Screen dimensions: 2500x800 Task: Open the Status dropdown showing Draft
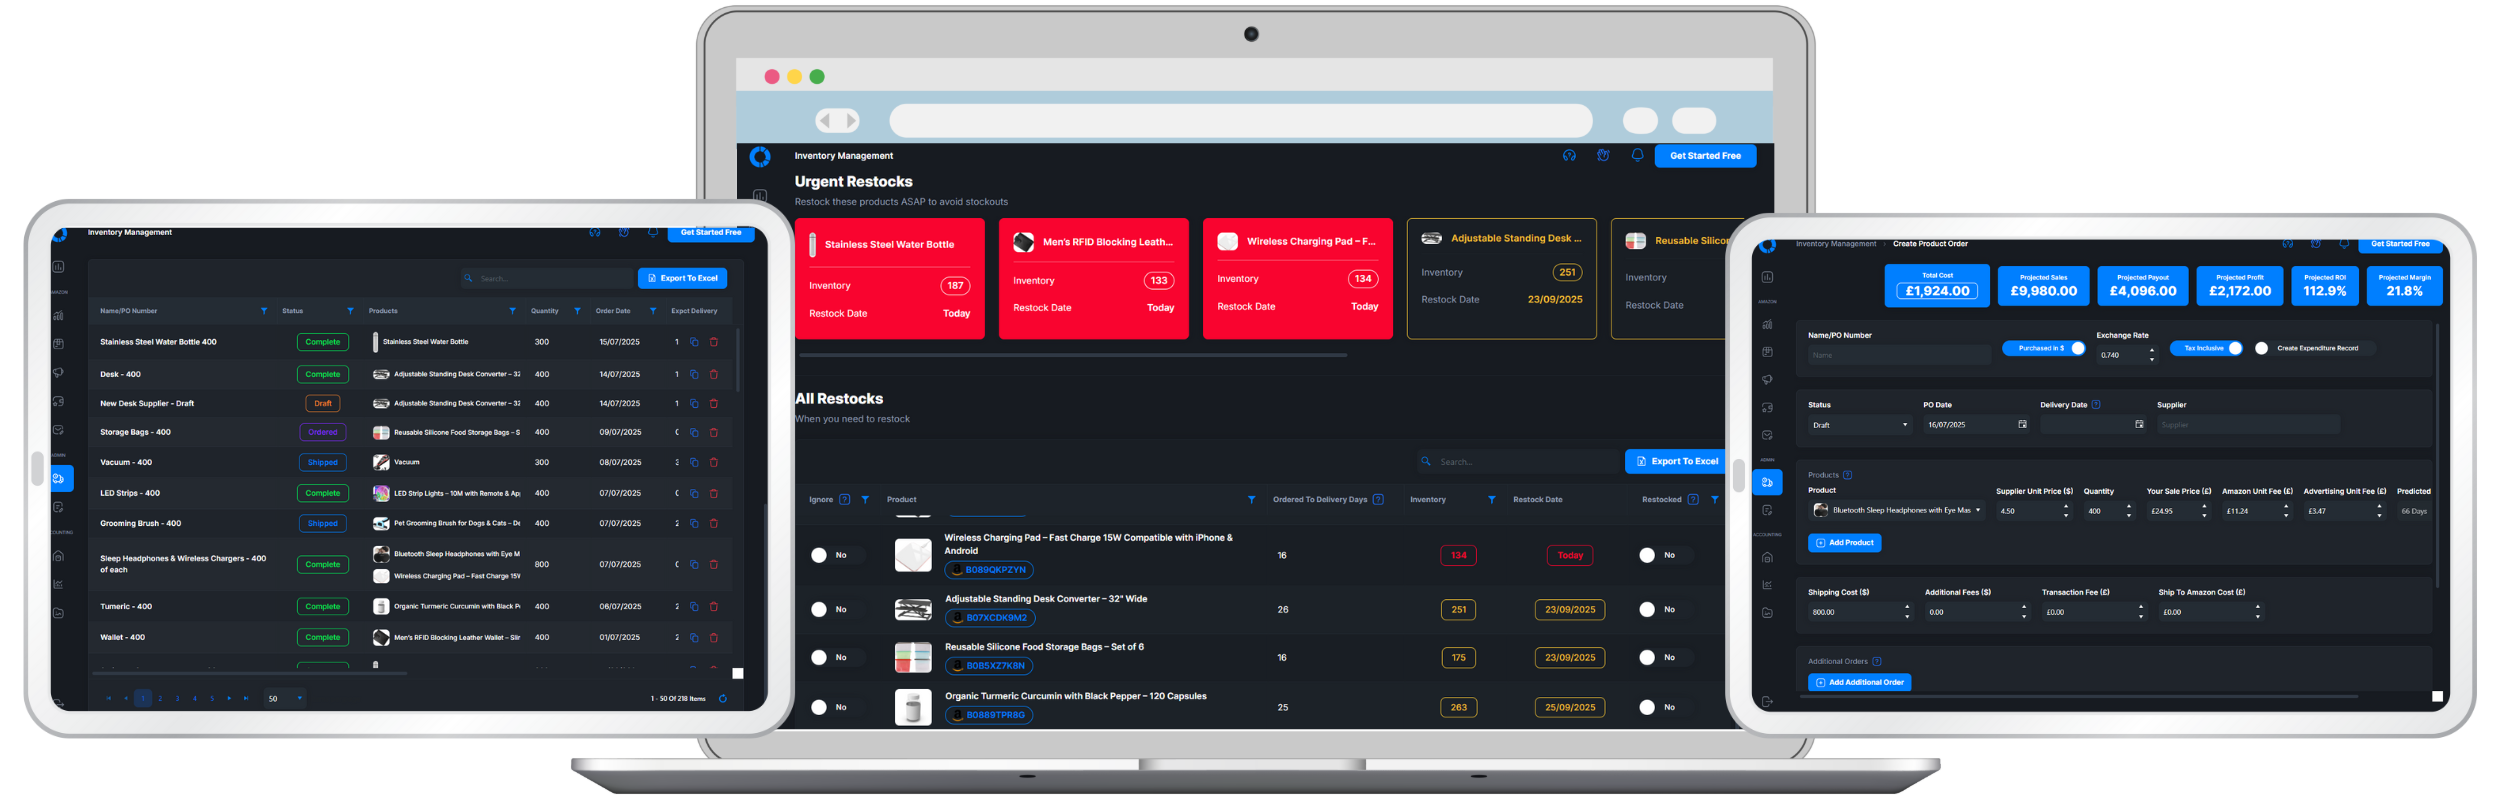coord(1859,425)
